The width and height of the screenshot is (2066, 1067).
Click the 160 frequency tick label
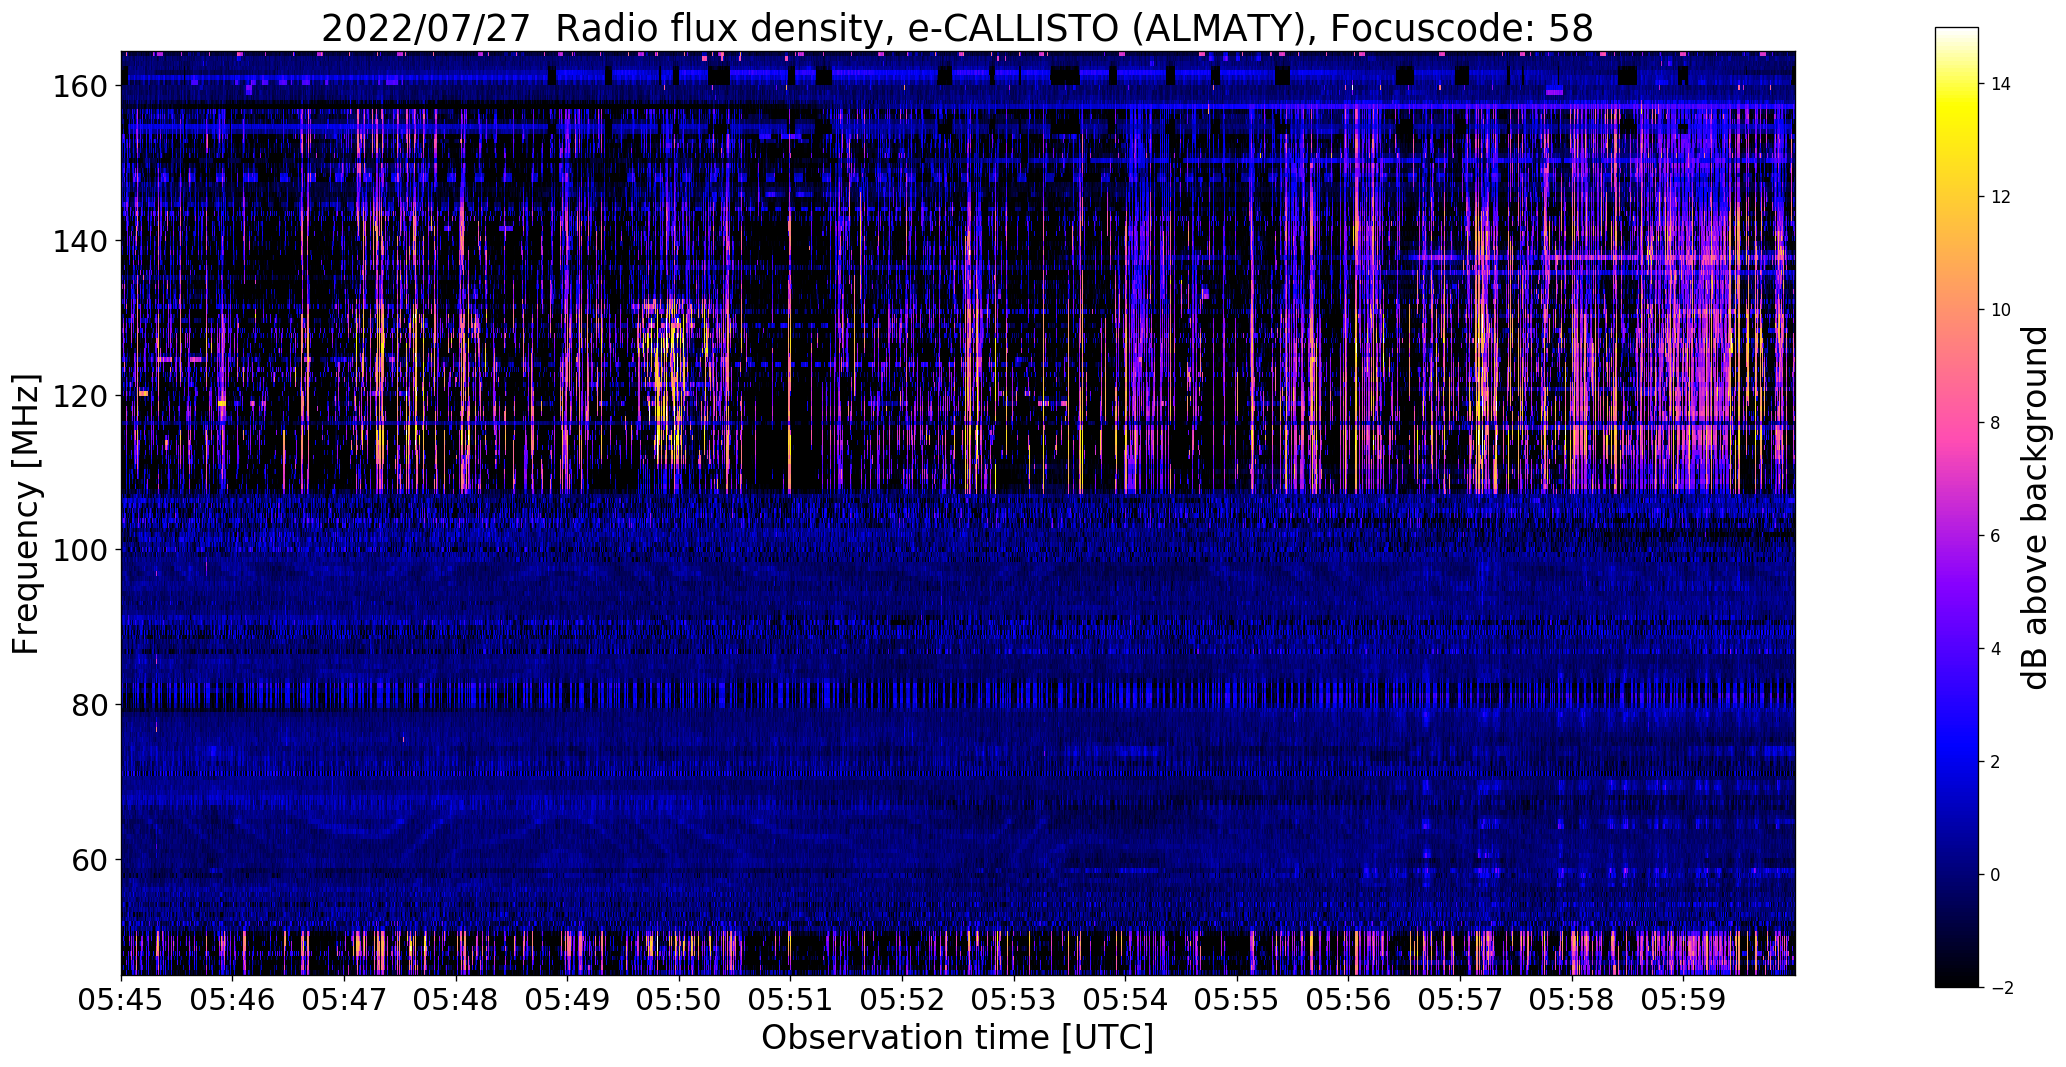click(79, 87)
